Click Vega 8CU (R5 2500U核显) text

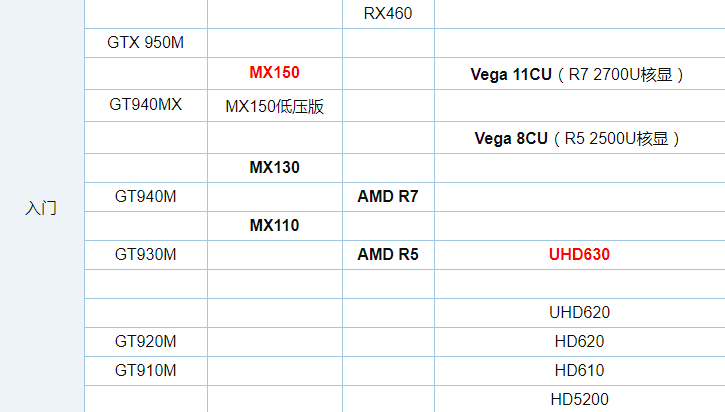pos(577,139)
